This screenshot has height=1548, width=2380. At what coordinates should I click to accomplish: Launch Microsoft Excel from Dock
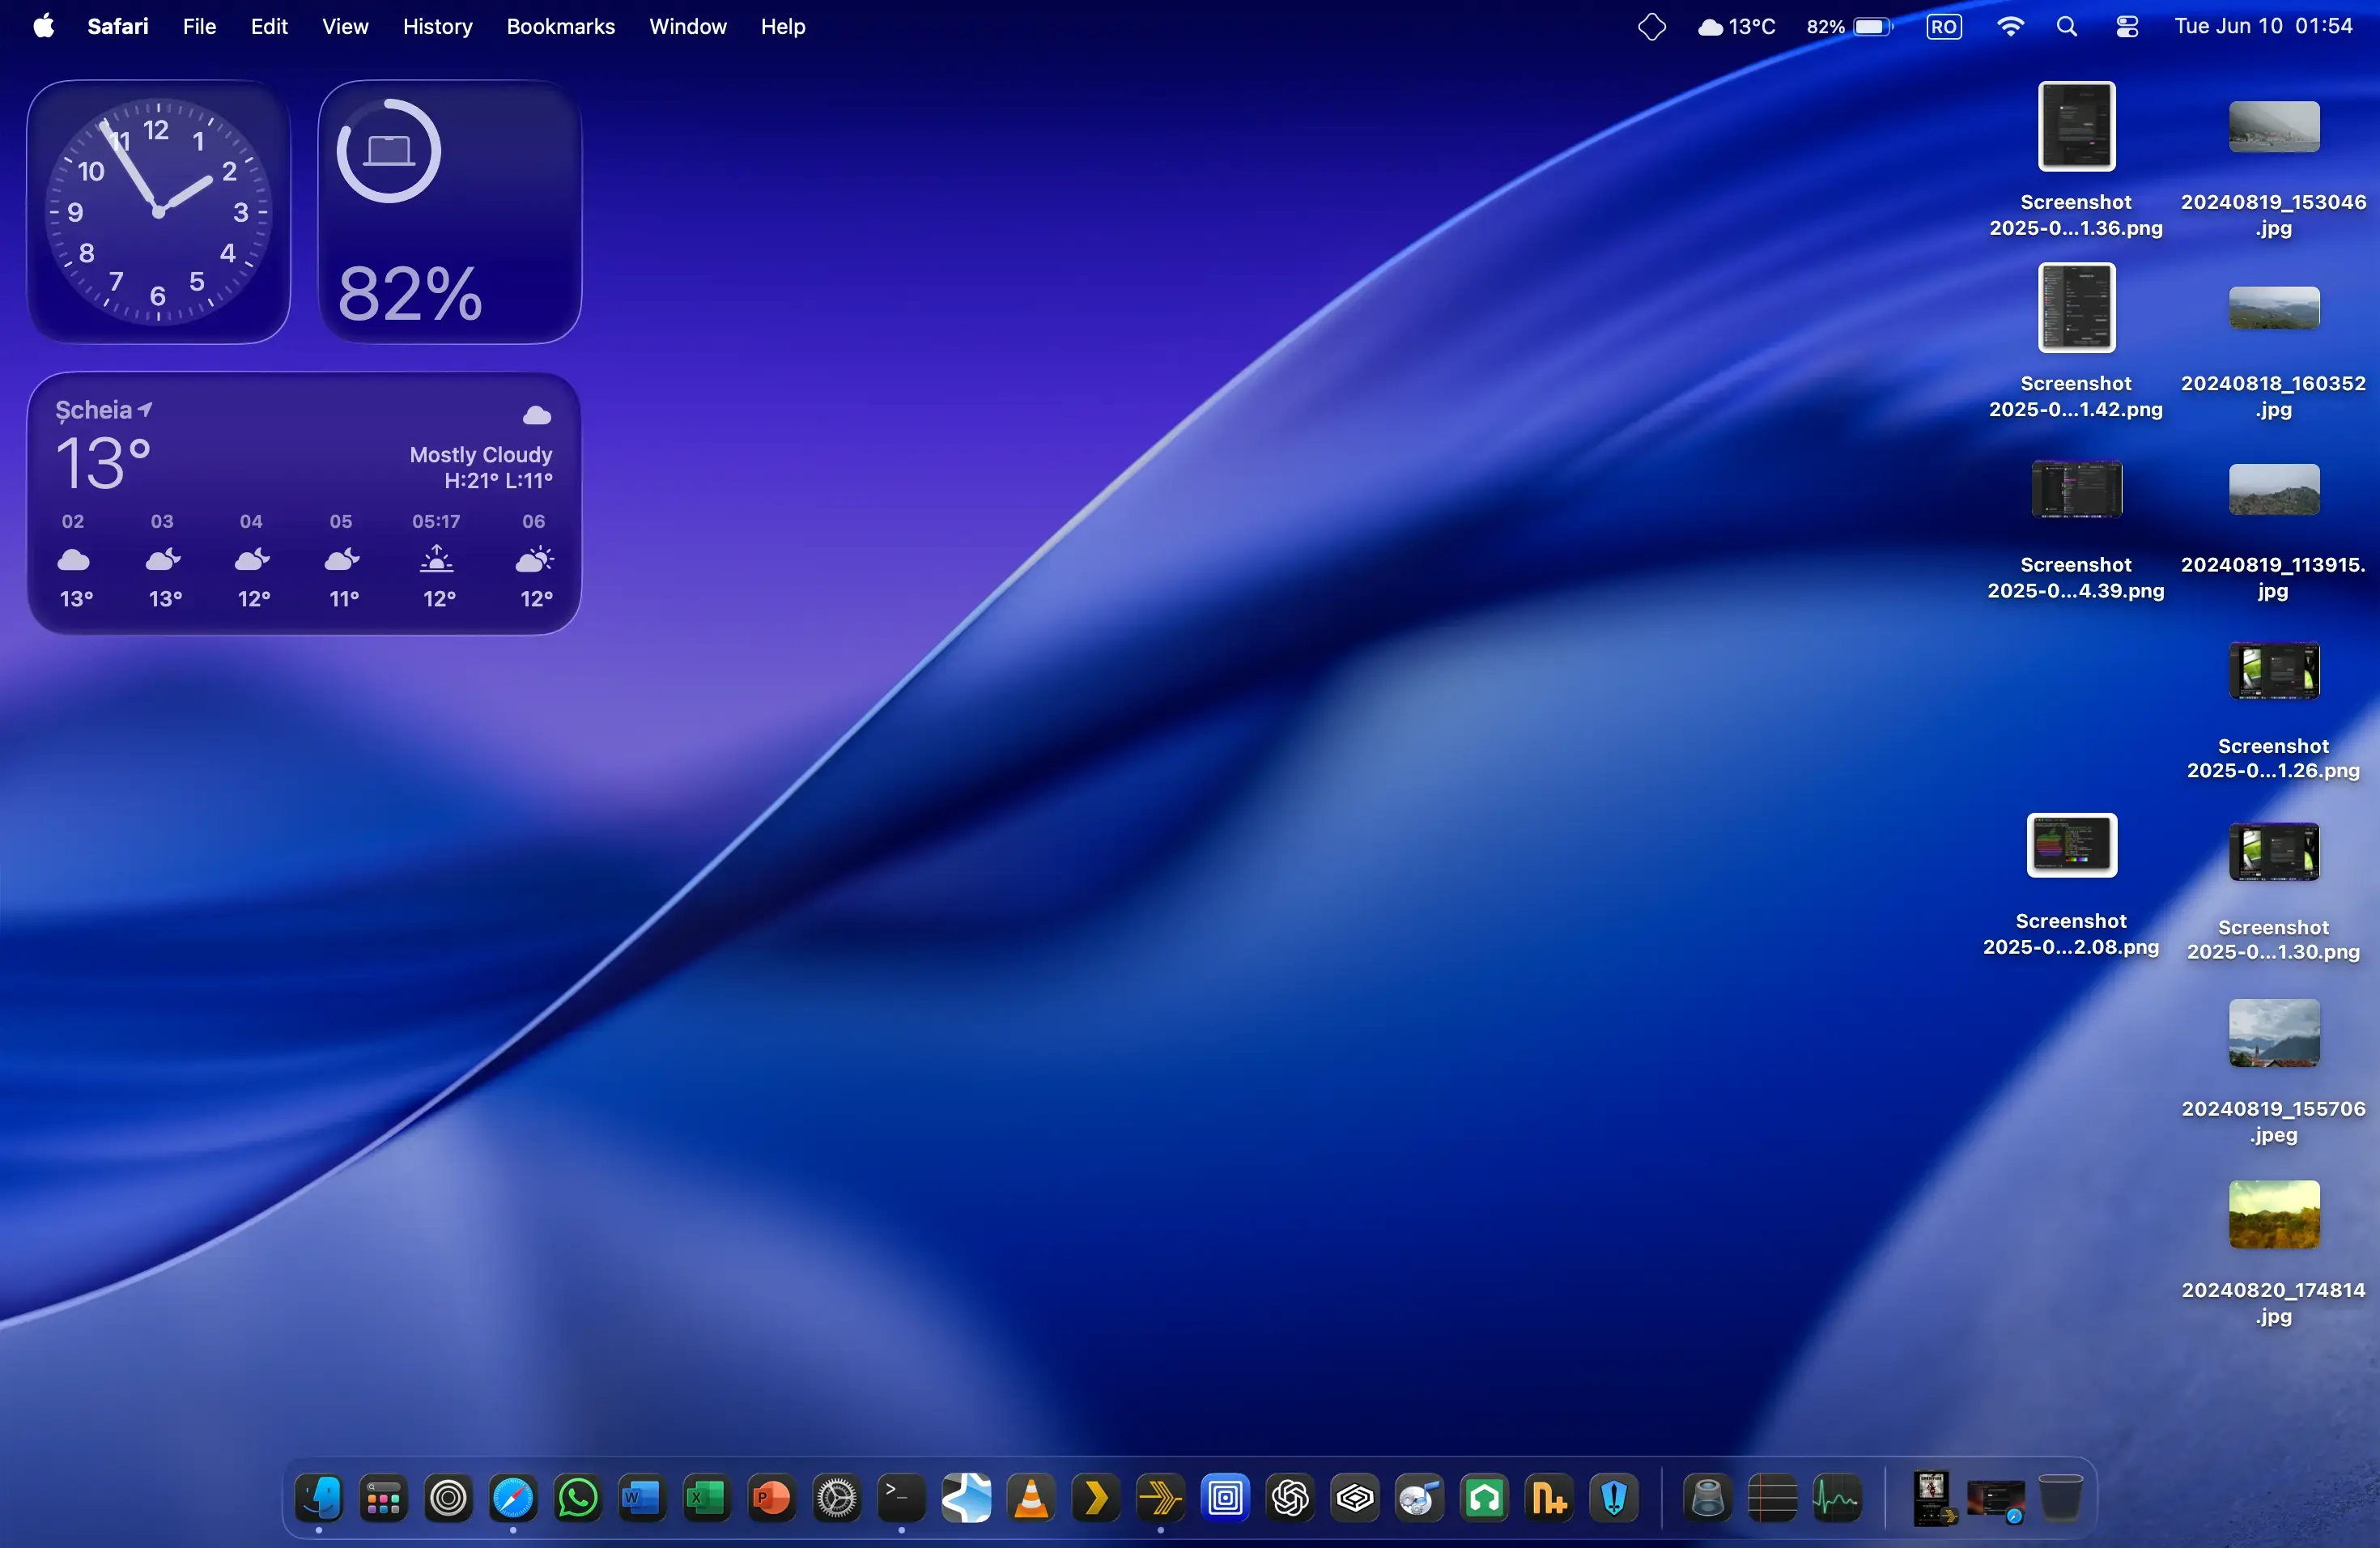(707, 1497)
